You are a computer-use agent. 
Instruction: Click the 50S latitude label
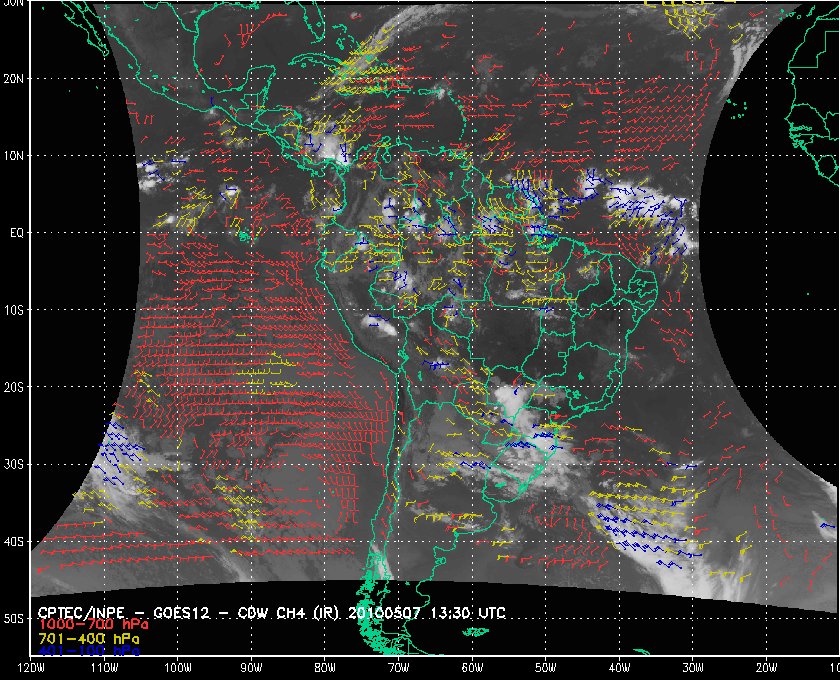pyautogui.click(x=14, y=619)
